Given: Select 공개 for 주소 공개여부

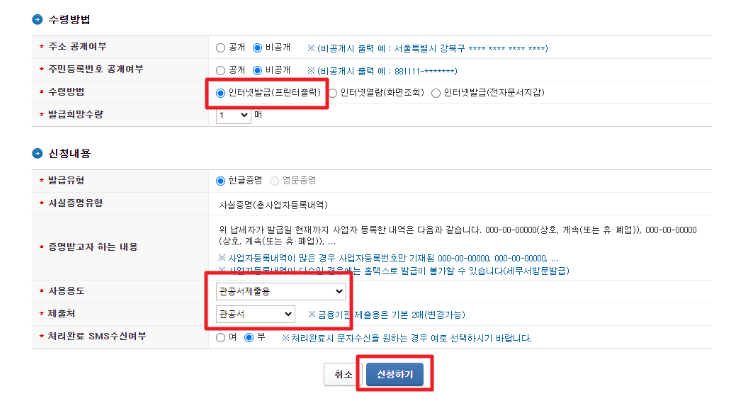Looking at the screenshot, I should [x=220, y=48].
